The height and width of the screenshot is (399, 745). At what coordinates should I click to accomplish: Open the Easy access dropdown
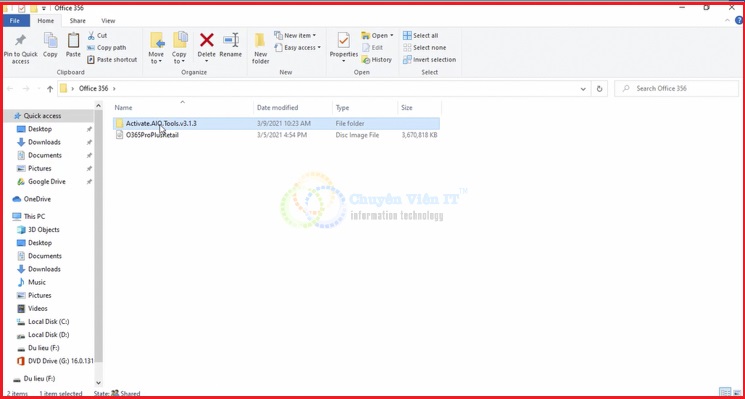click(x=297, y=48)
